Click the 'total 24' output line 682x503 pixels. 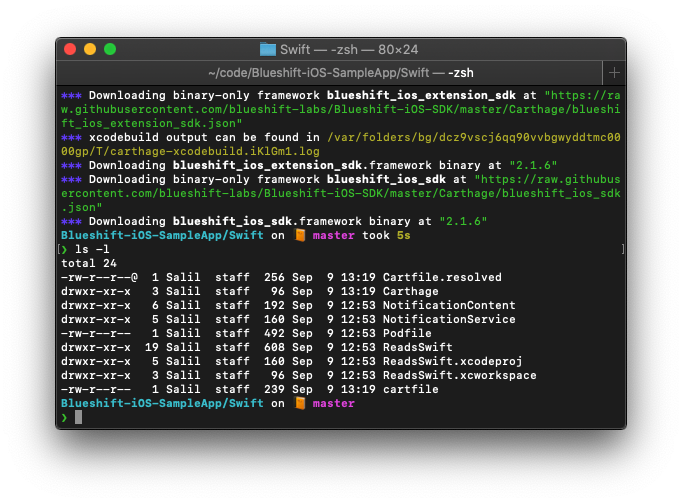[x=89, y=263]
